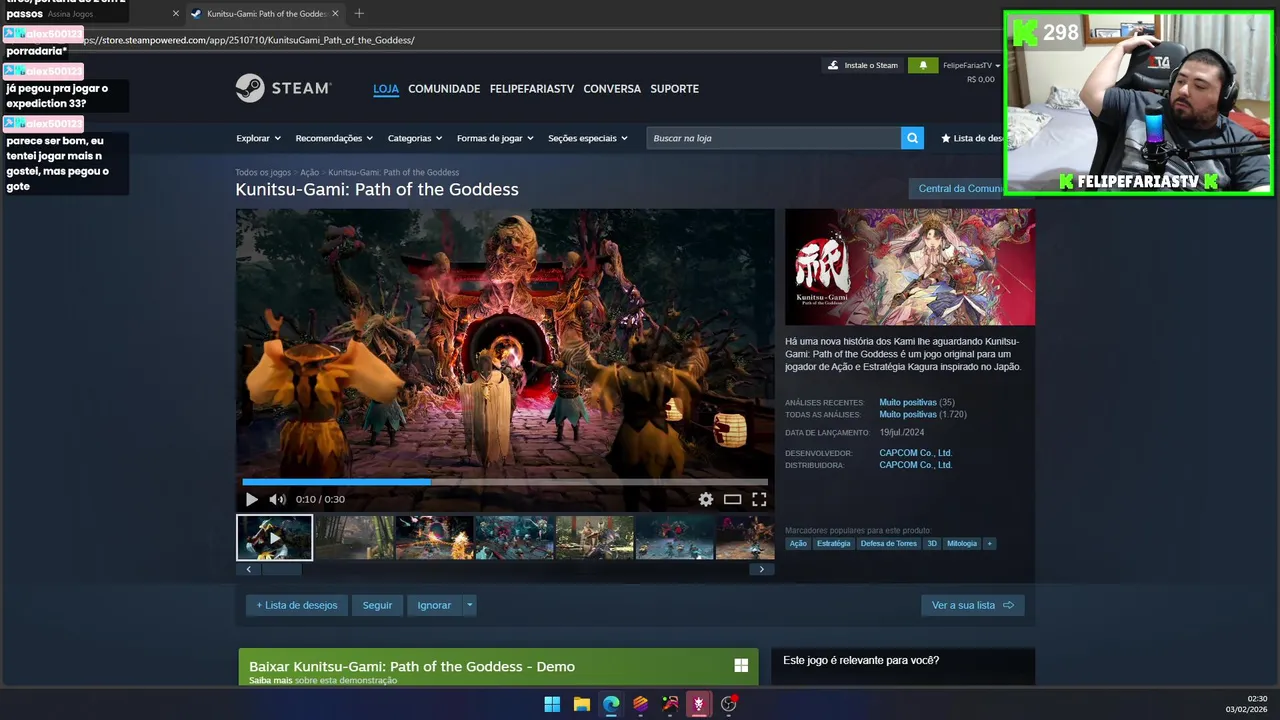Expand the Categorias menu
Image resolution: width=1280 pixels, height=720 pixels.
coord(415,138)
